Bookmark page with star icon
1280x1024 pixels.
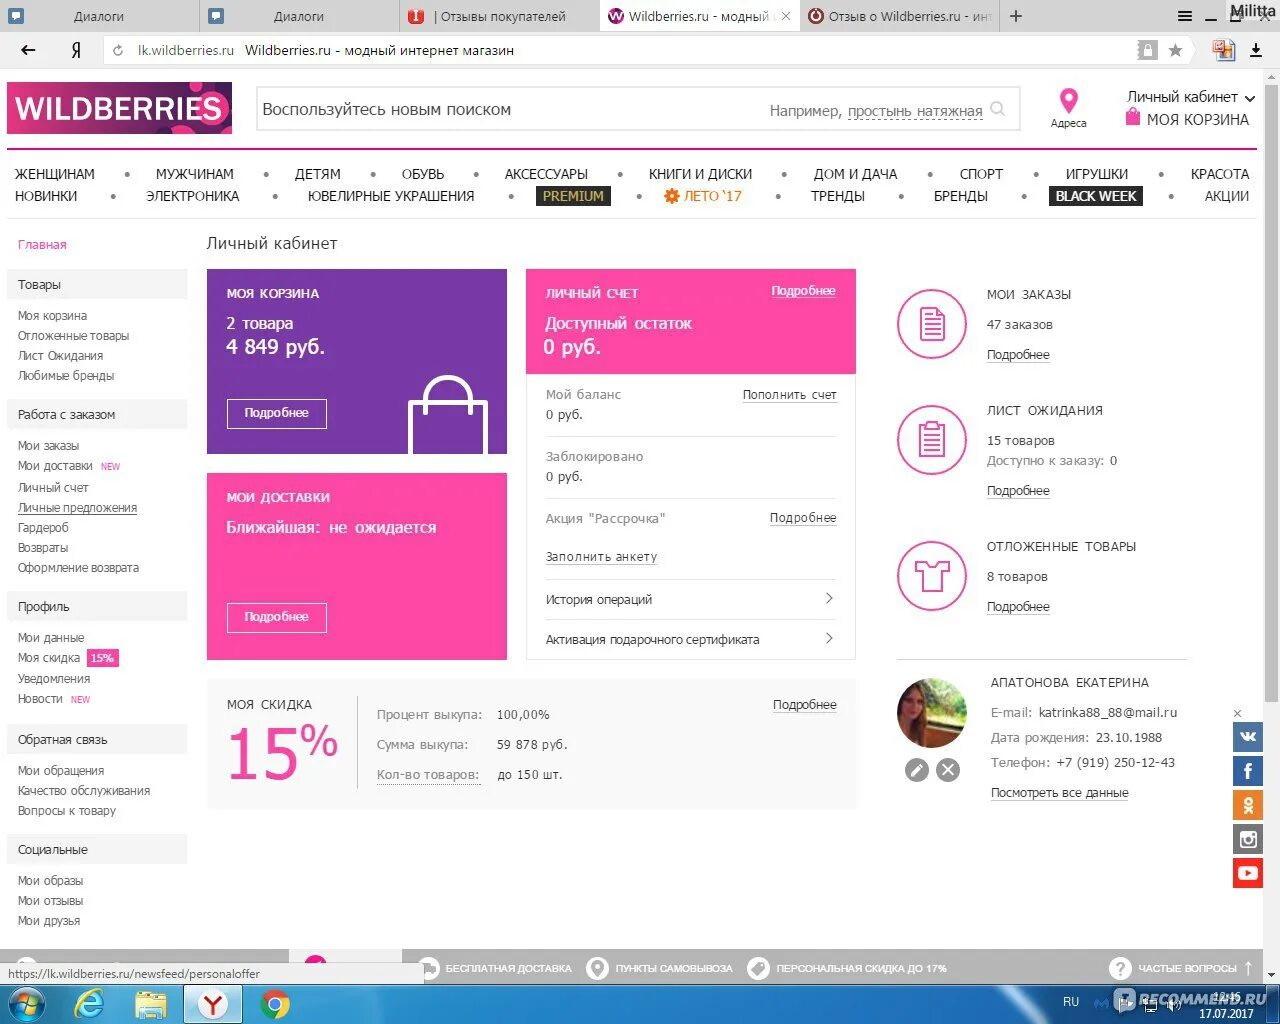[1175, 50]
